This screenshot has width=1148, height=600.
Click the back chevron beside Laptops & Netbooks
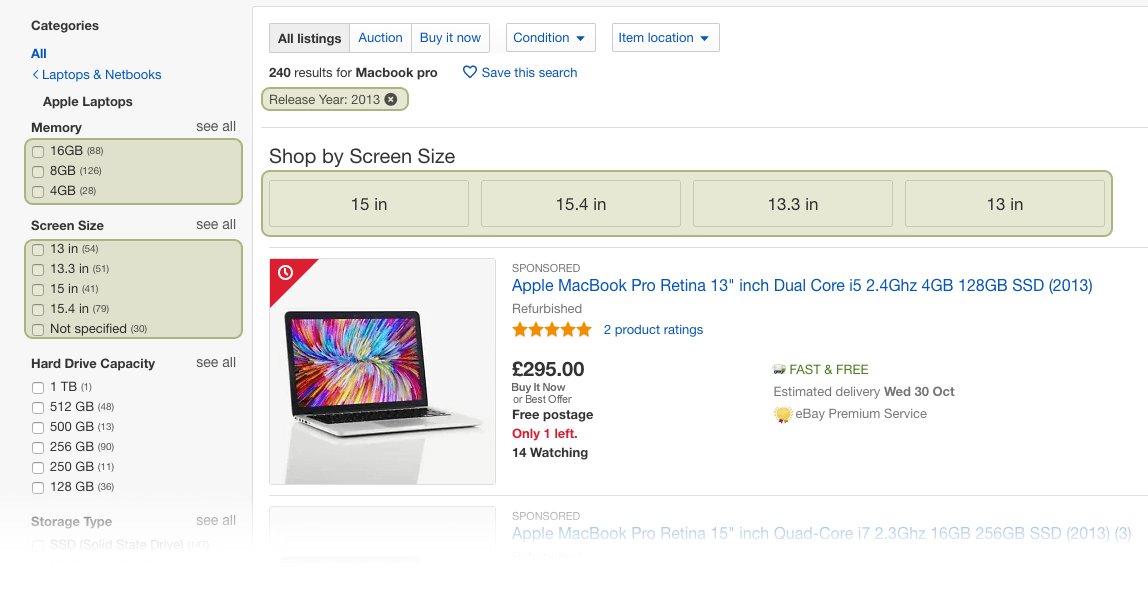(x=35, y=75)
